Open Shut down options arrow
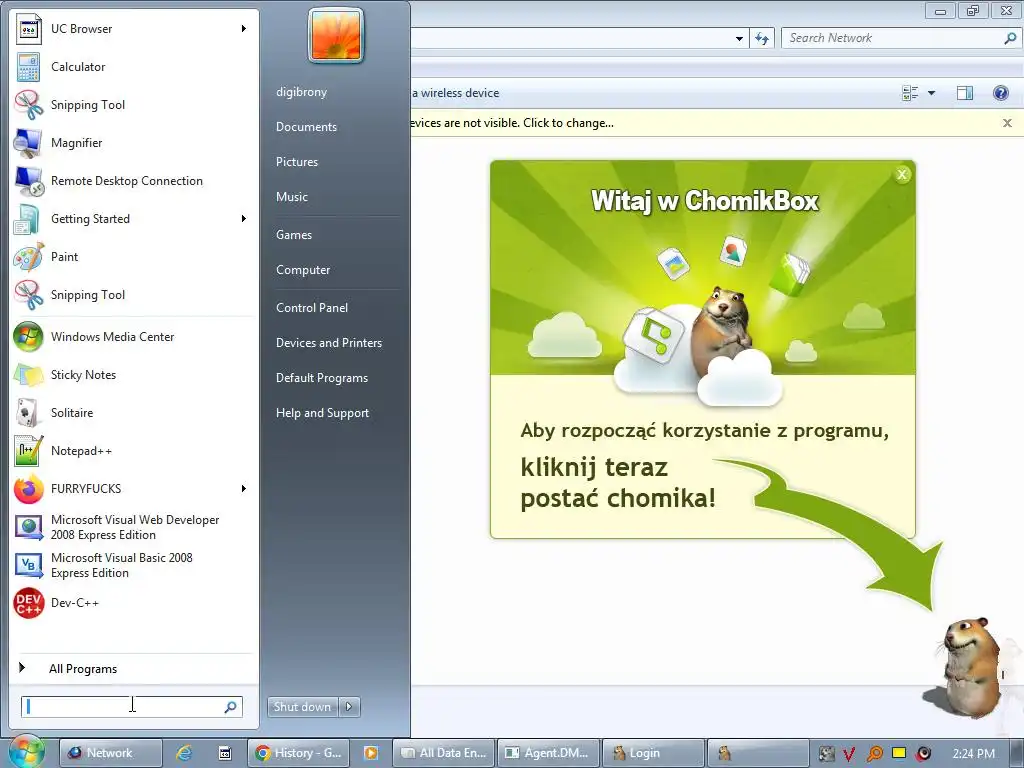 click(349, 707)
